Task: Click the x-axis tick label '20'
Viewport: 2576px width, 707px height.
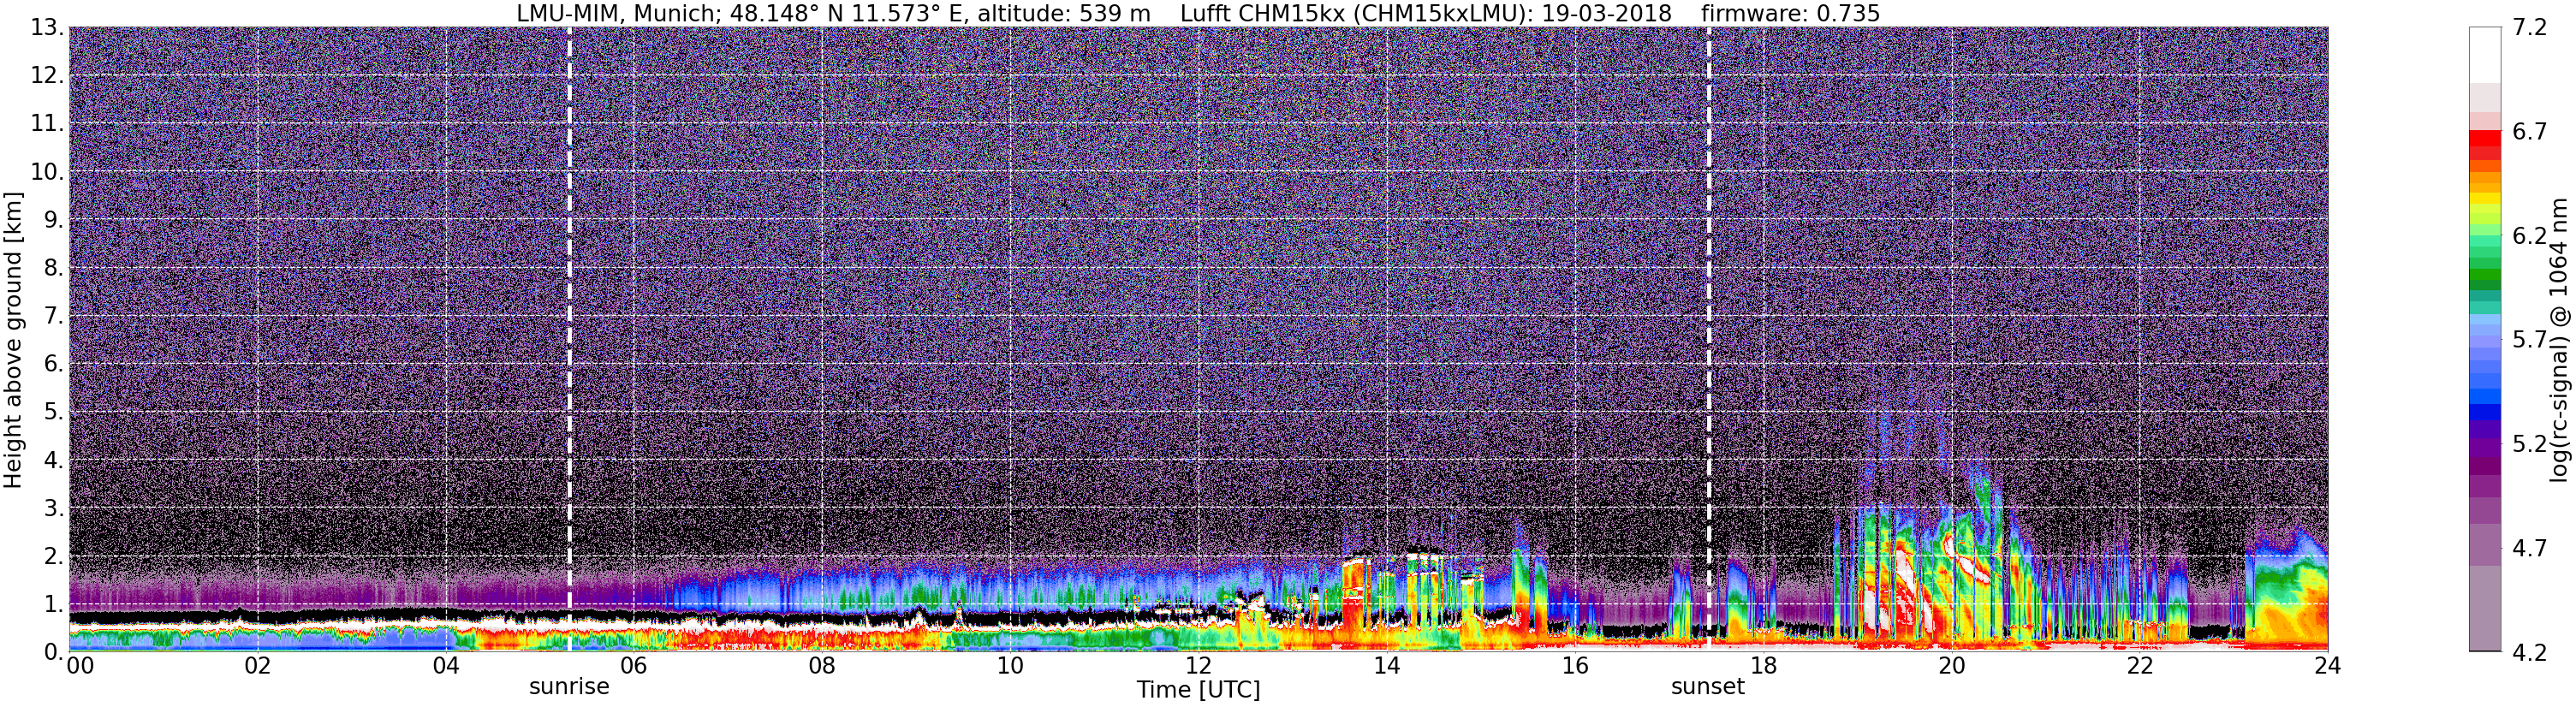Action: [1951, 666]
